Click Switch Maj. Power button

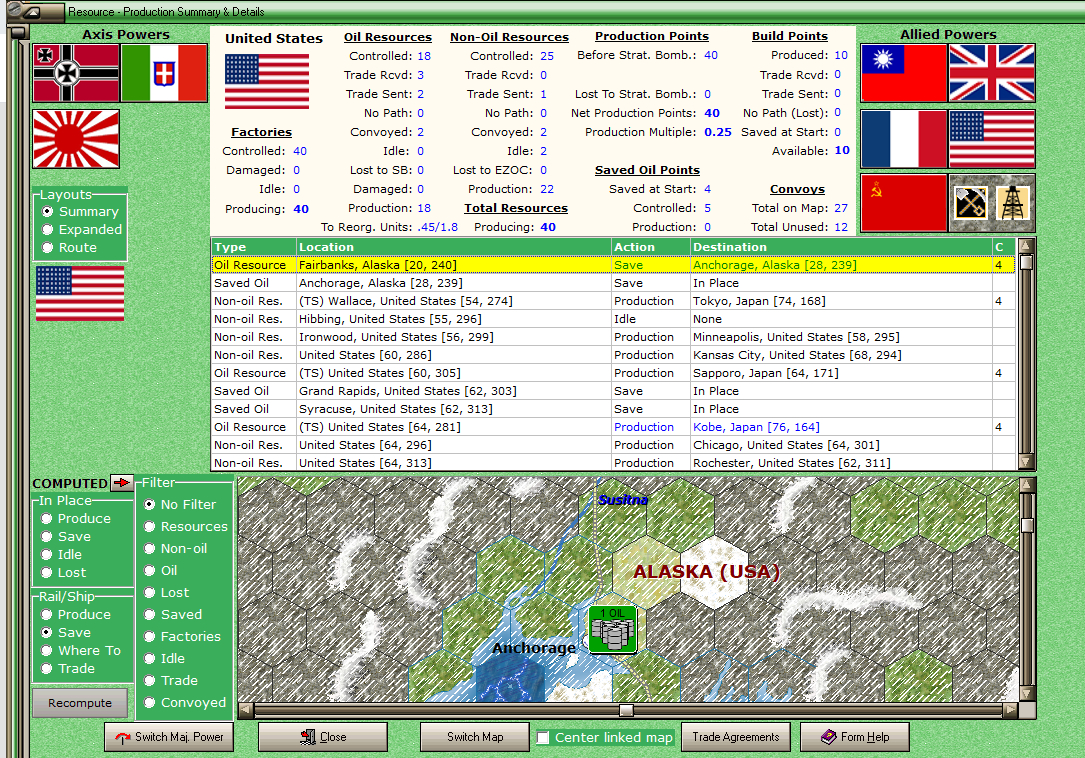(x=170, y=737)
